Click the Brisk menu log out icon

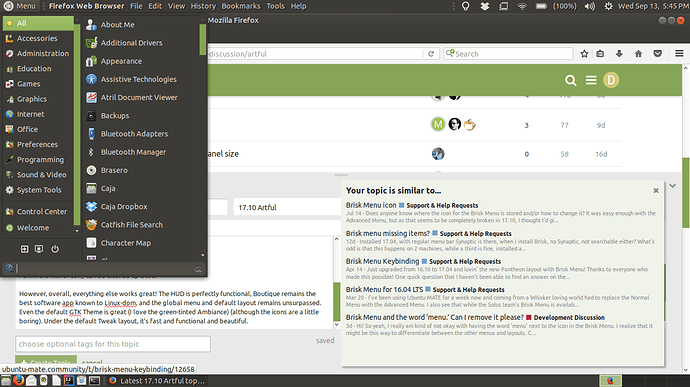click(x=25, y=249)
